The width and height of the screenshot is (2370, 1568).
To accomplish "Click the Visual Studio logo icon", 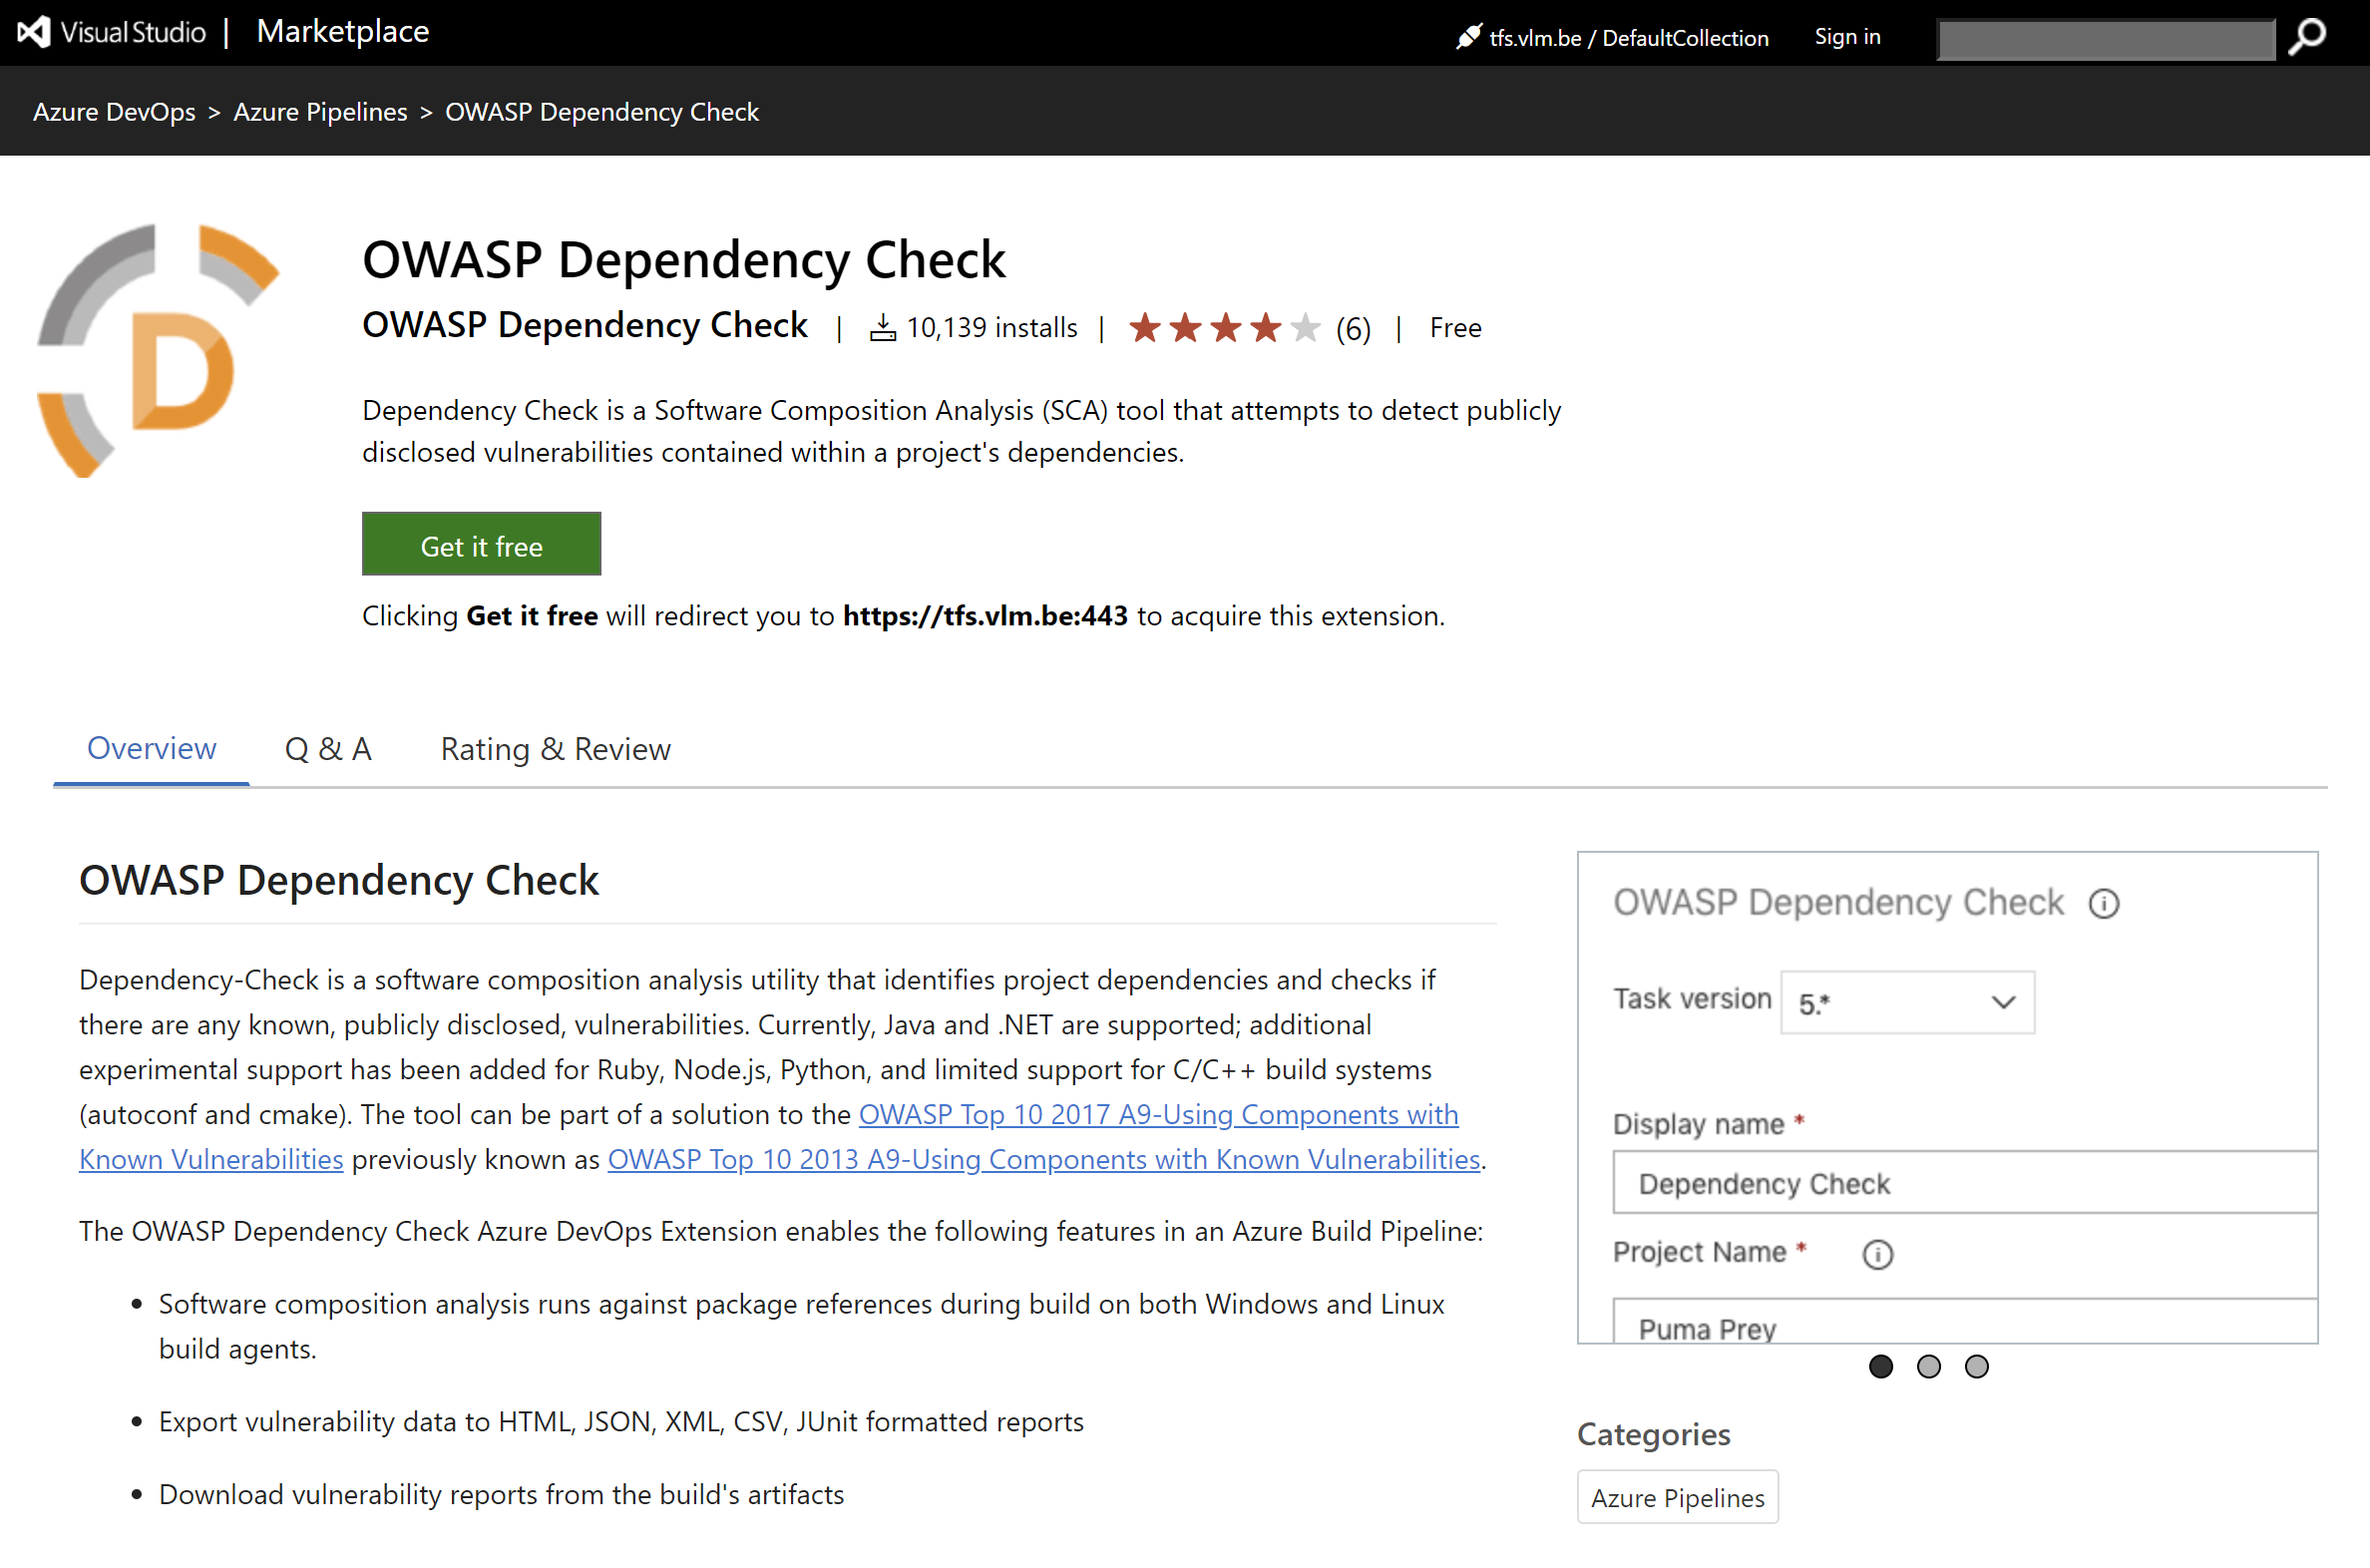I will pyautogui.click(x=33, y=32).
